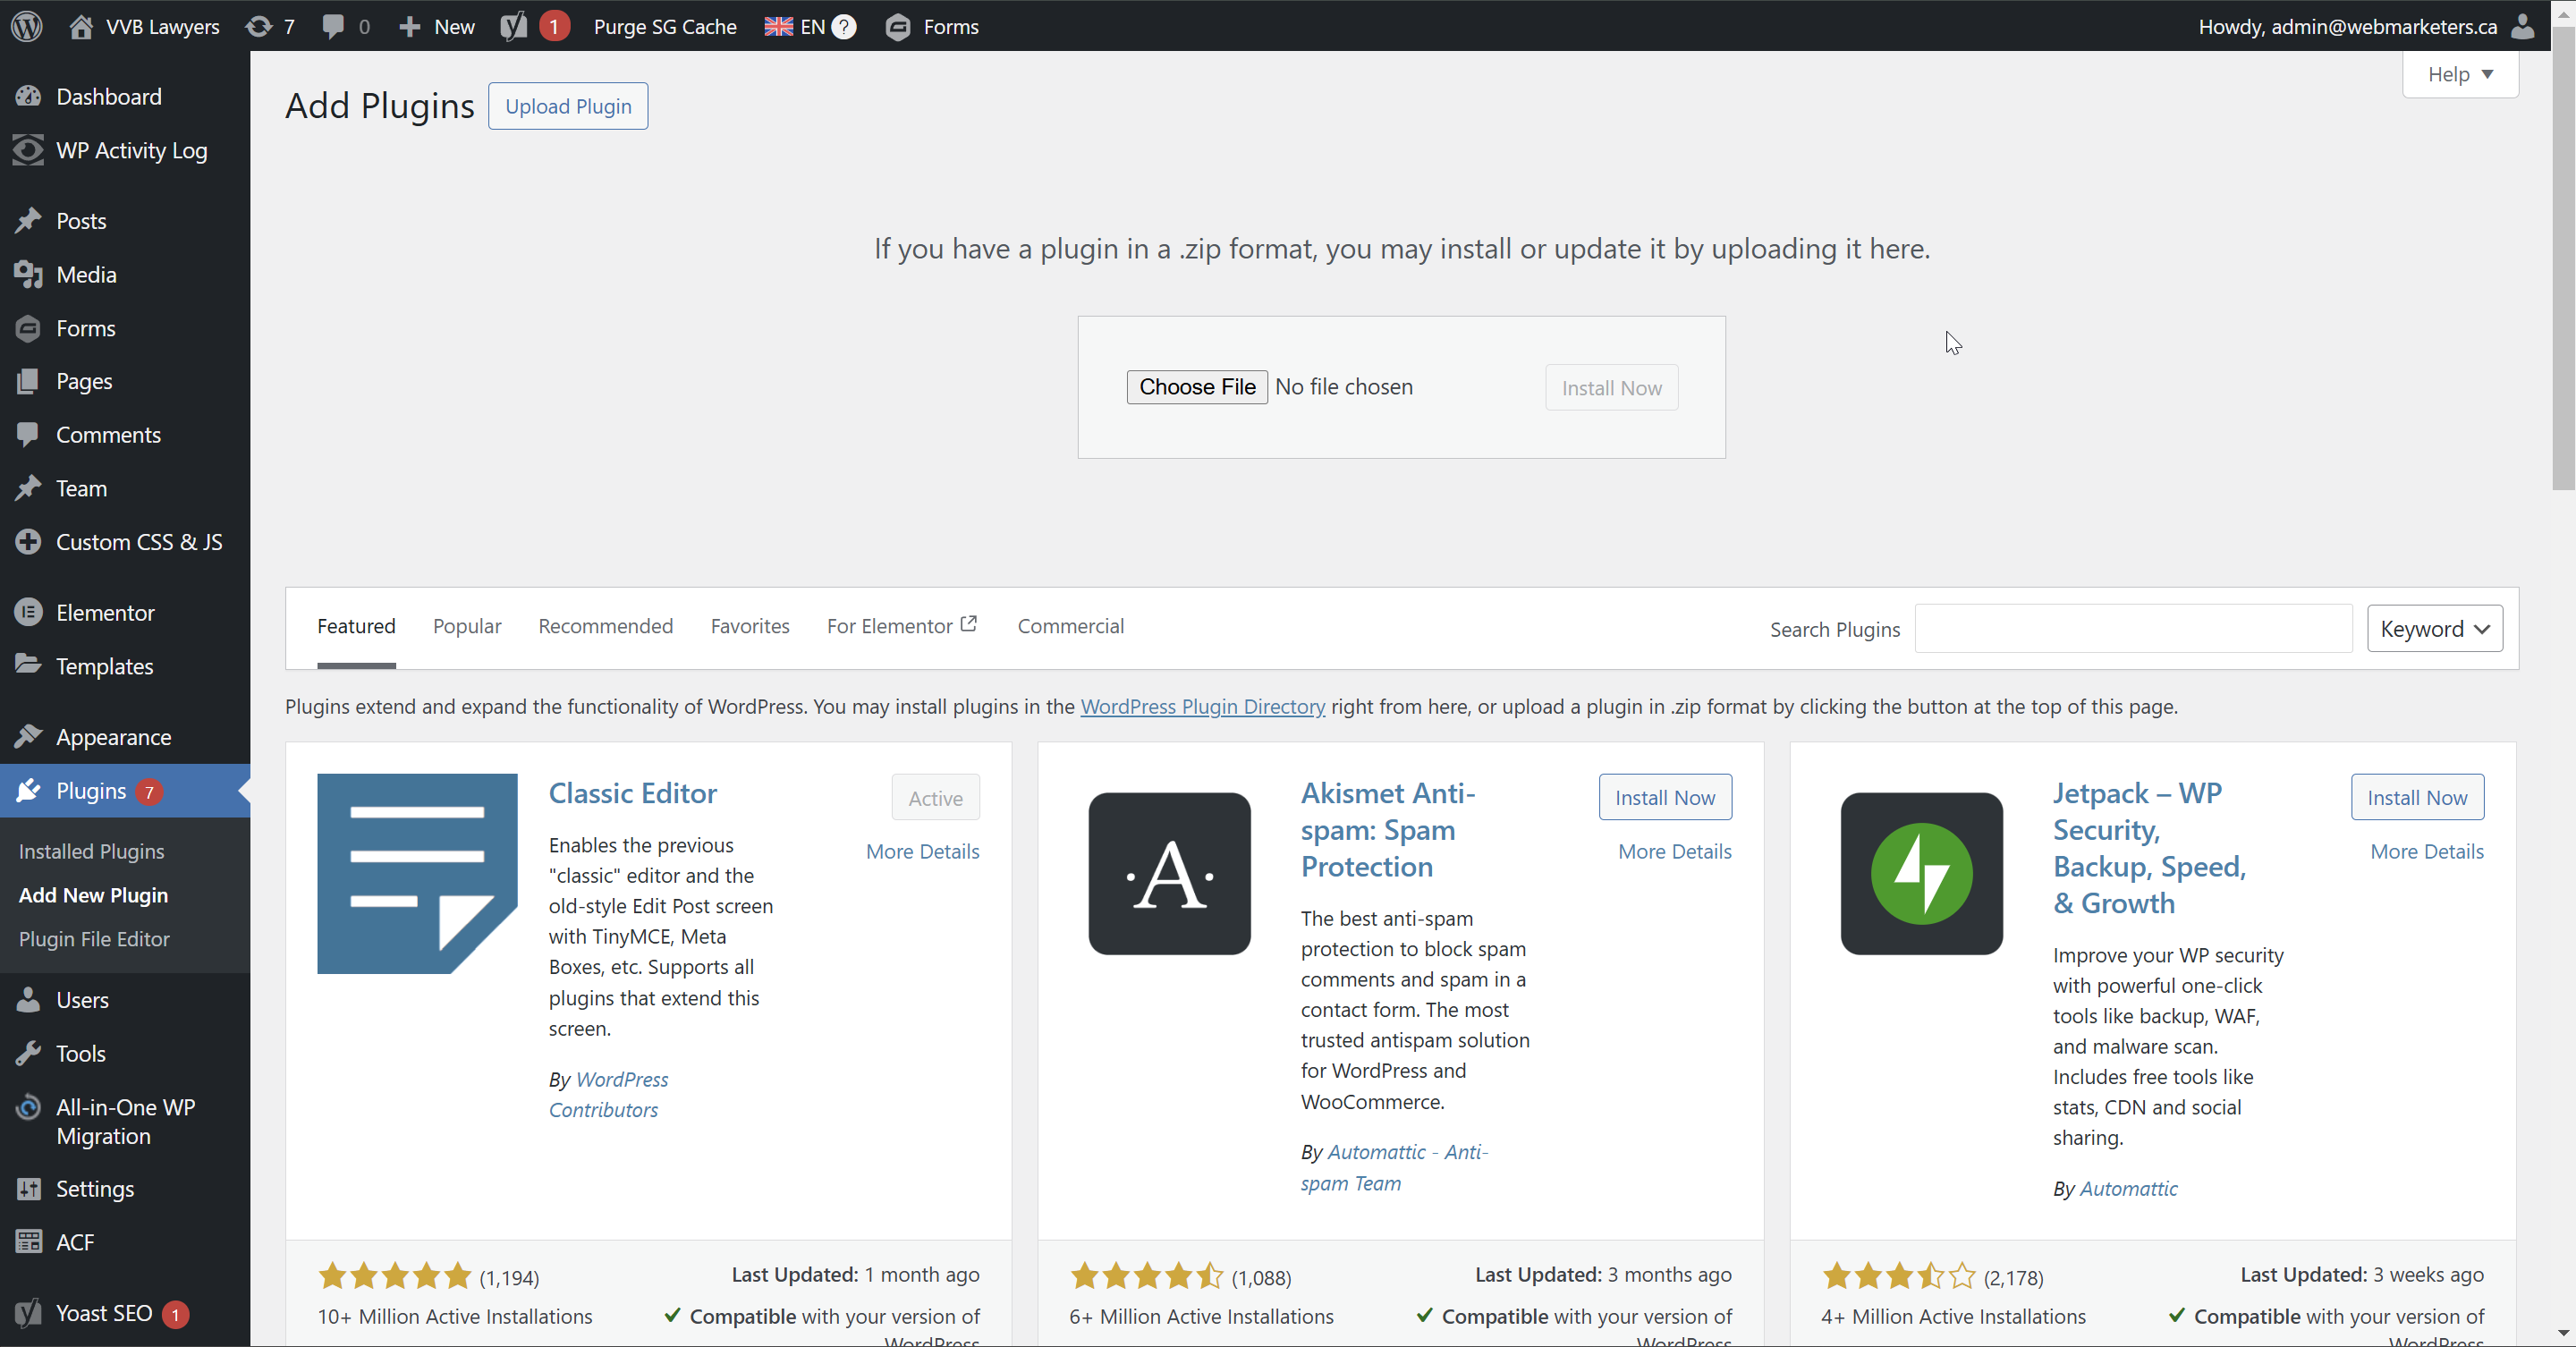2576x1347 pixels.
Task: Click the Search Plugins input field
Action: point(2132,629)
